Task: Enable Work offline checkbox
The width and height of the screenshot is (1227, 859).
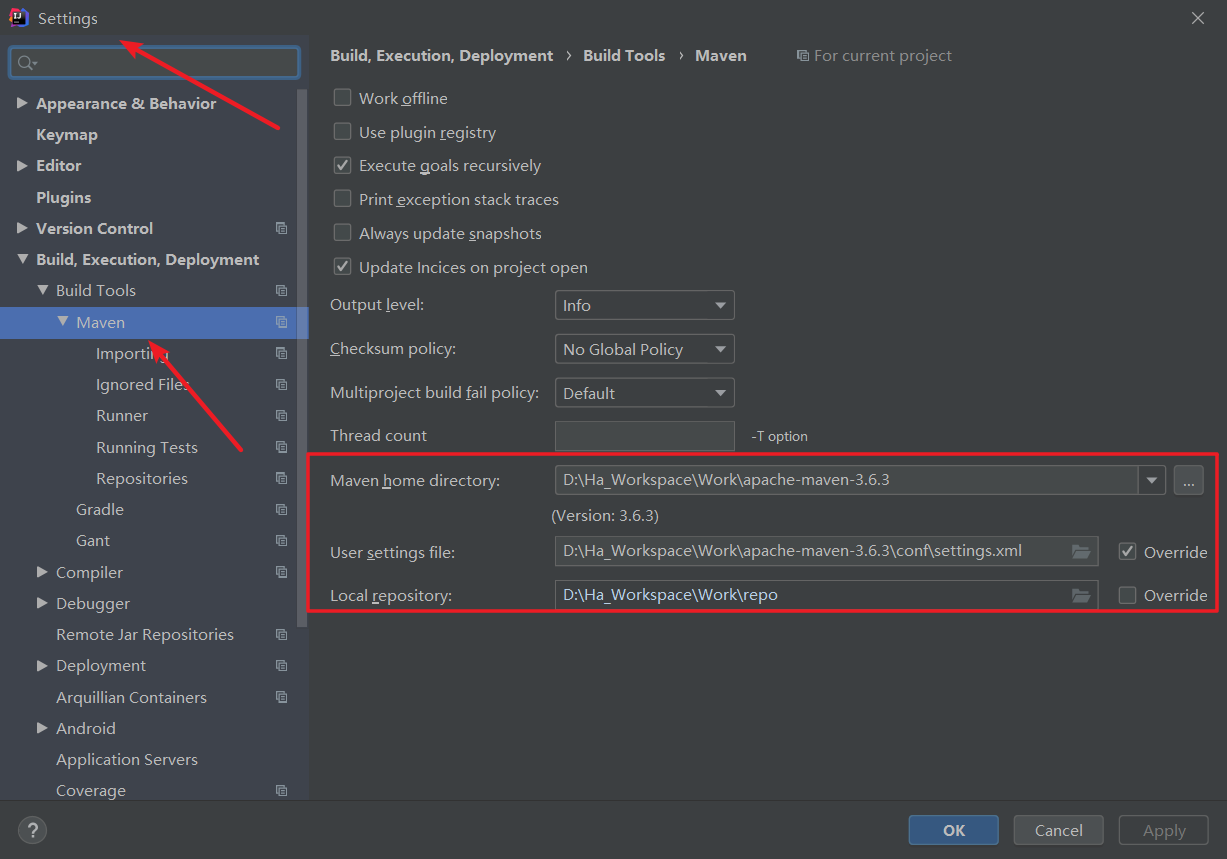Action: [342, 98]
